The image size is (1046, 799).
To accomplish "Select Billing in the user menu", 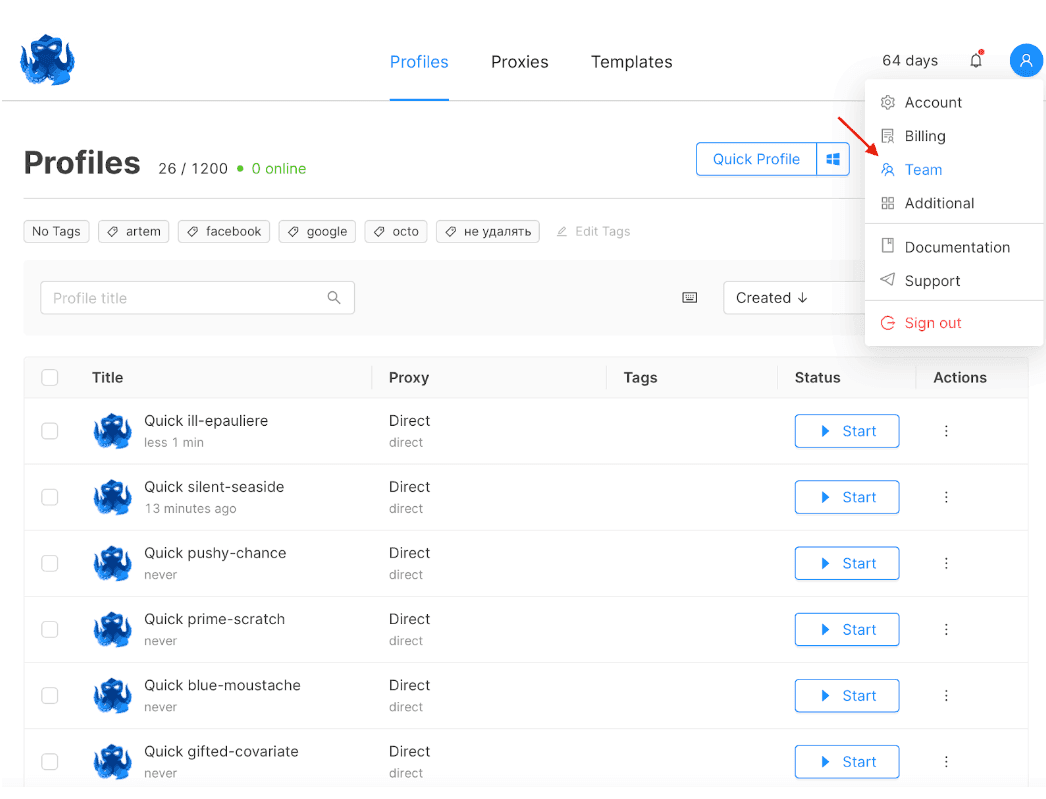I will (924, 136).
